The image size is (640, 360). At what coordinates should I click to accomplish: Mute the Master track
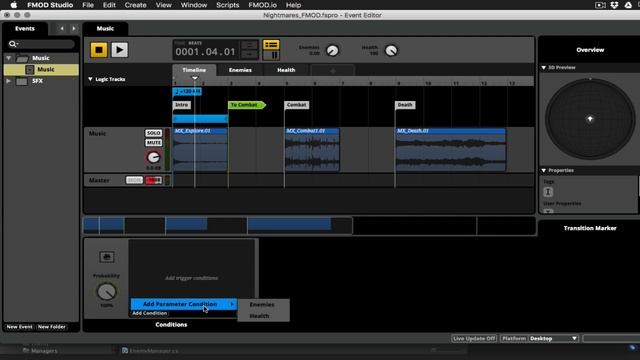153,180
